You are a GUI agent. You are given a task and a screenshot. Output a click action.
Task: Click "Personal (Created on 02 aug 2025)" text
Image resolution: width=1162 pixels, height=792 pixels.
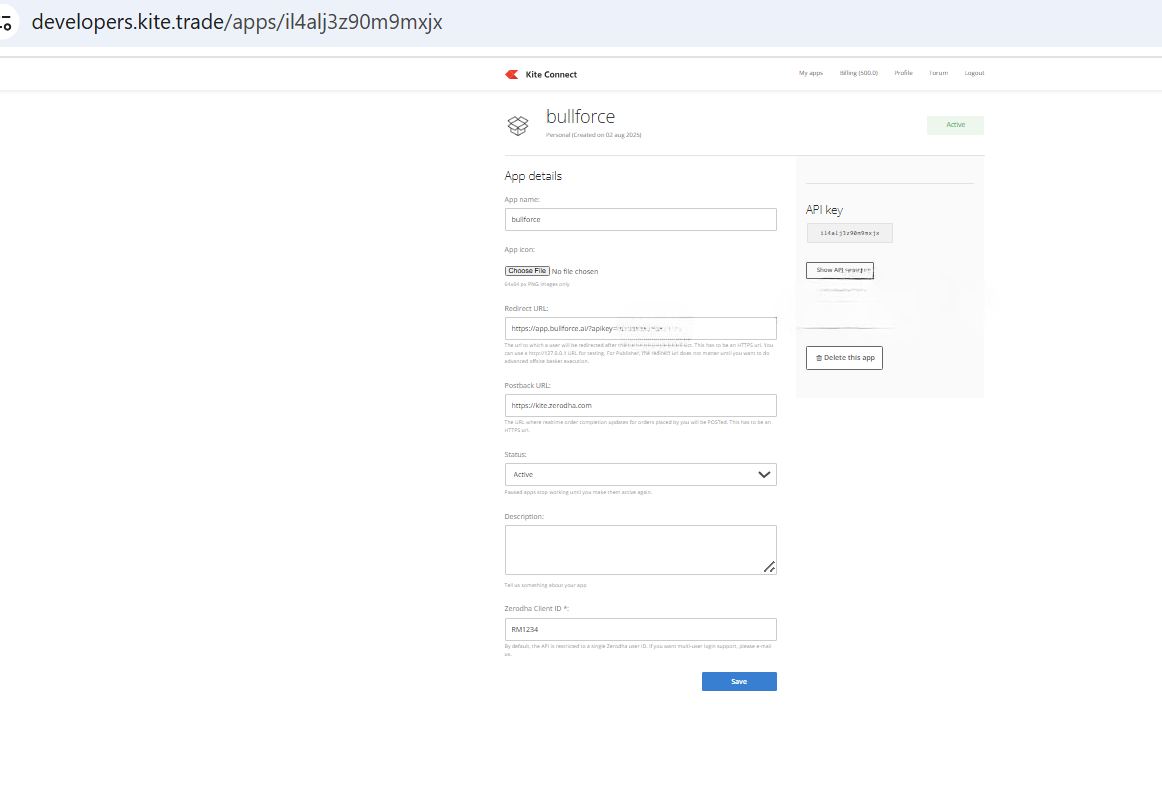(x=594, y=135)
